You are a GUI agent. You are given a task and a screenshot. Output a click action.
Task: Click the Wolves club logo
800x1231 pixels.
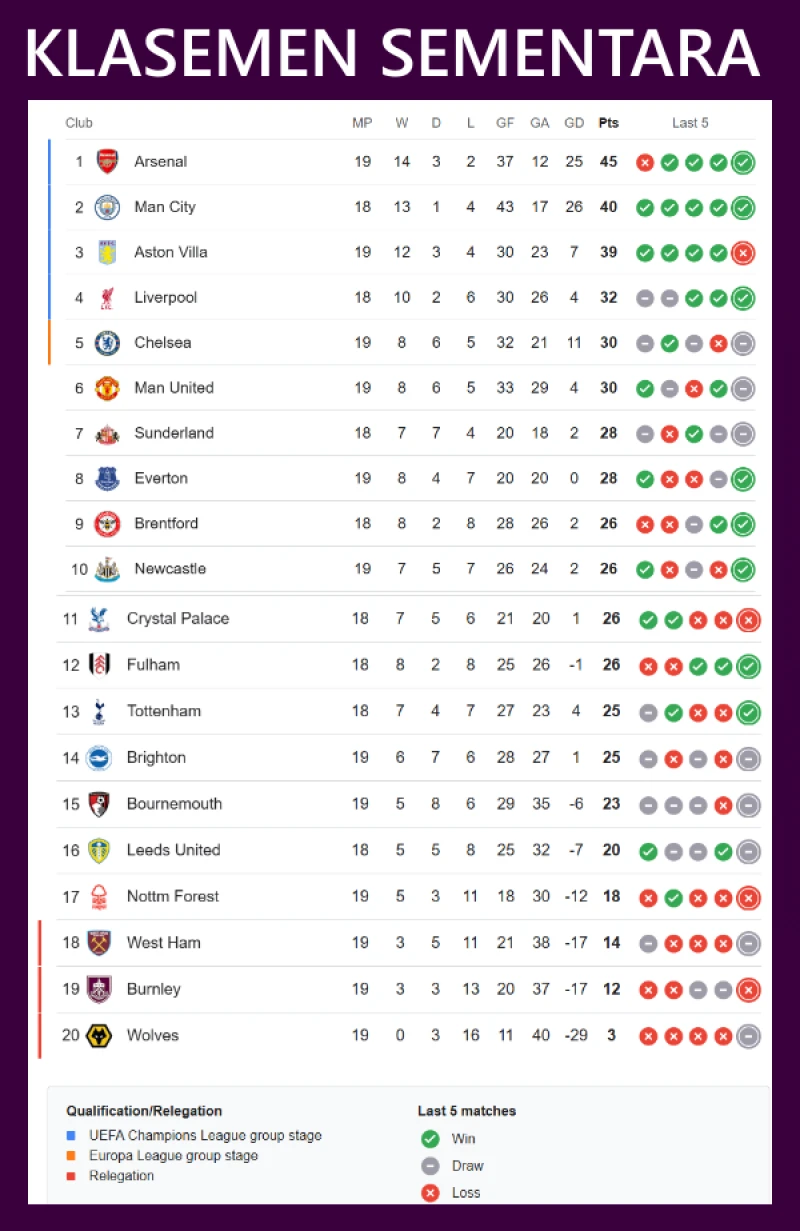coord(99,1036)
